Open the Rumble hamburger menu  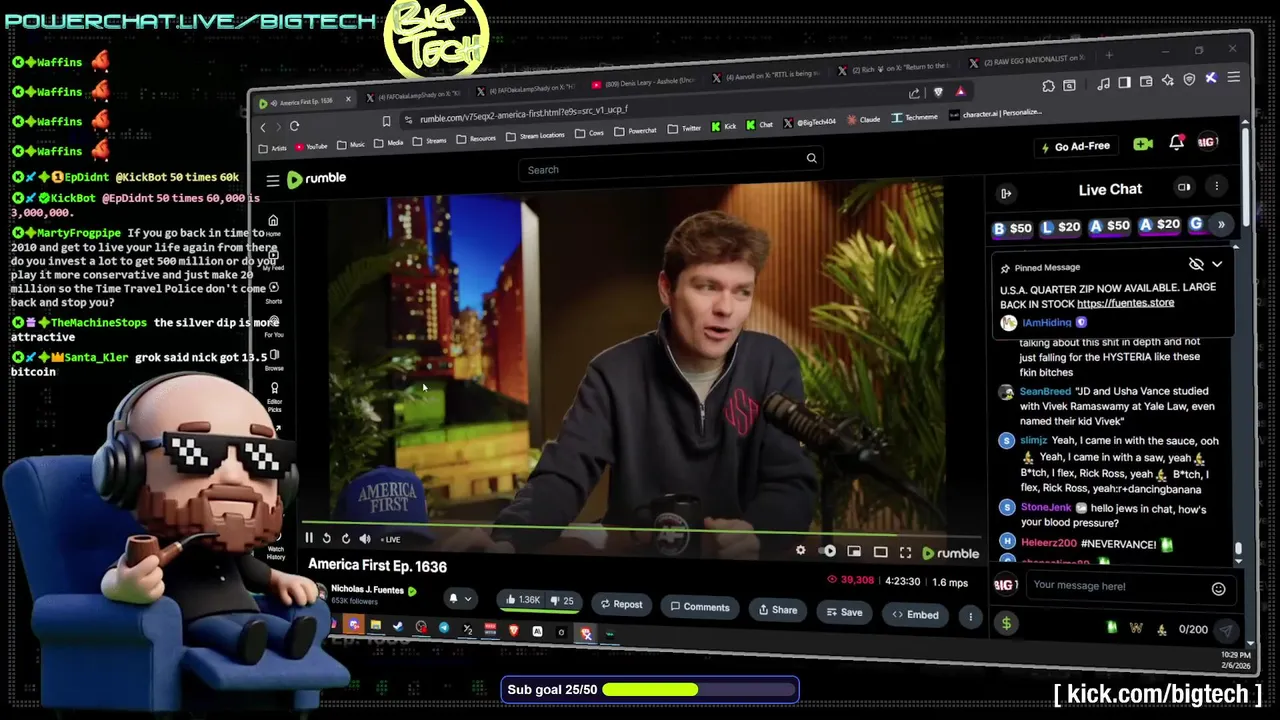point(273,181)
